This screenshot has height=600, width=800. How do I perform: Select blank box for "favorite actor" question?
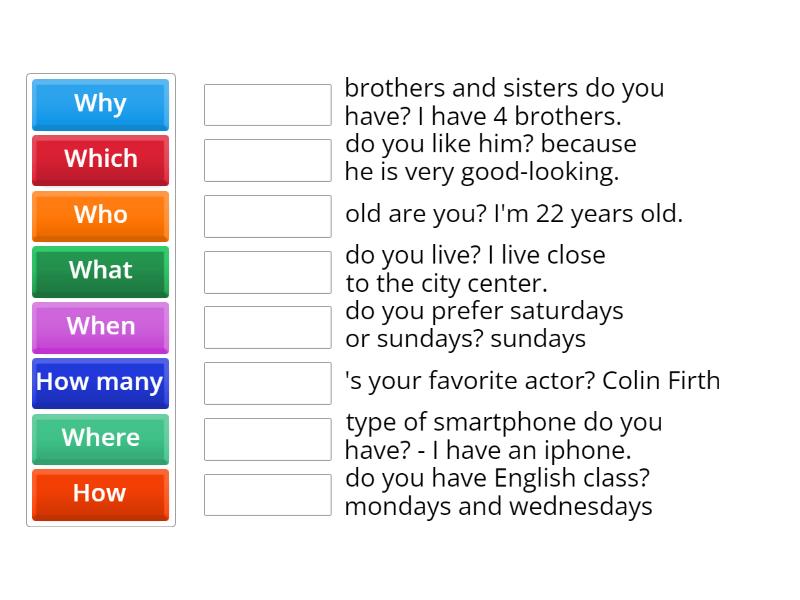(x=267, y=383)
